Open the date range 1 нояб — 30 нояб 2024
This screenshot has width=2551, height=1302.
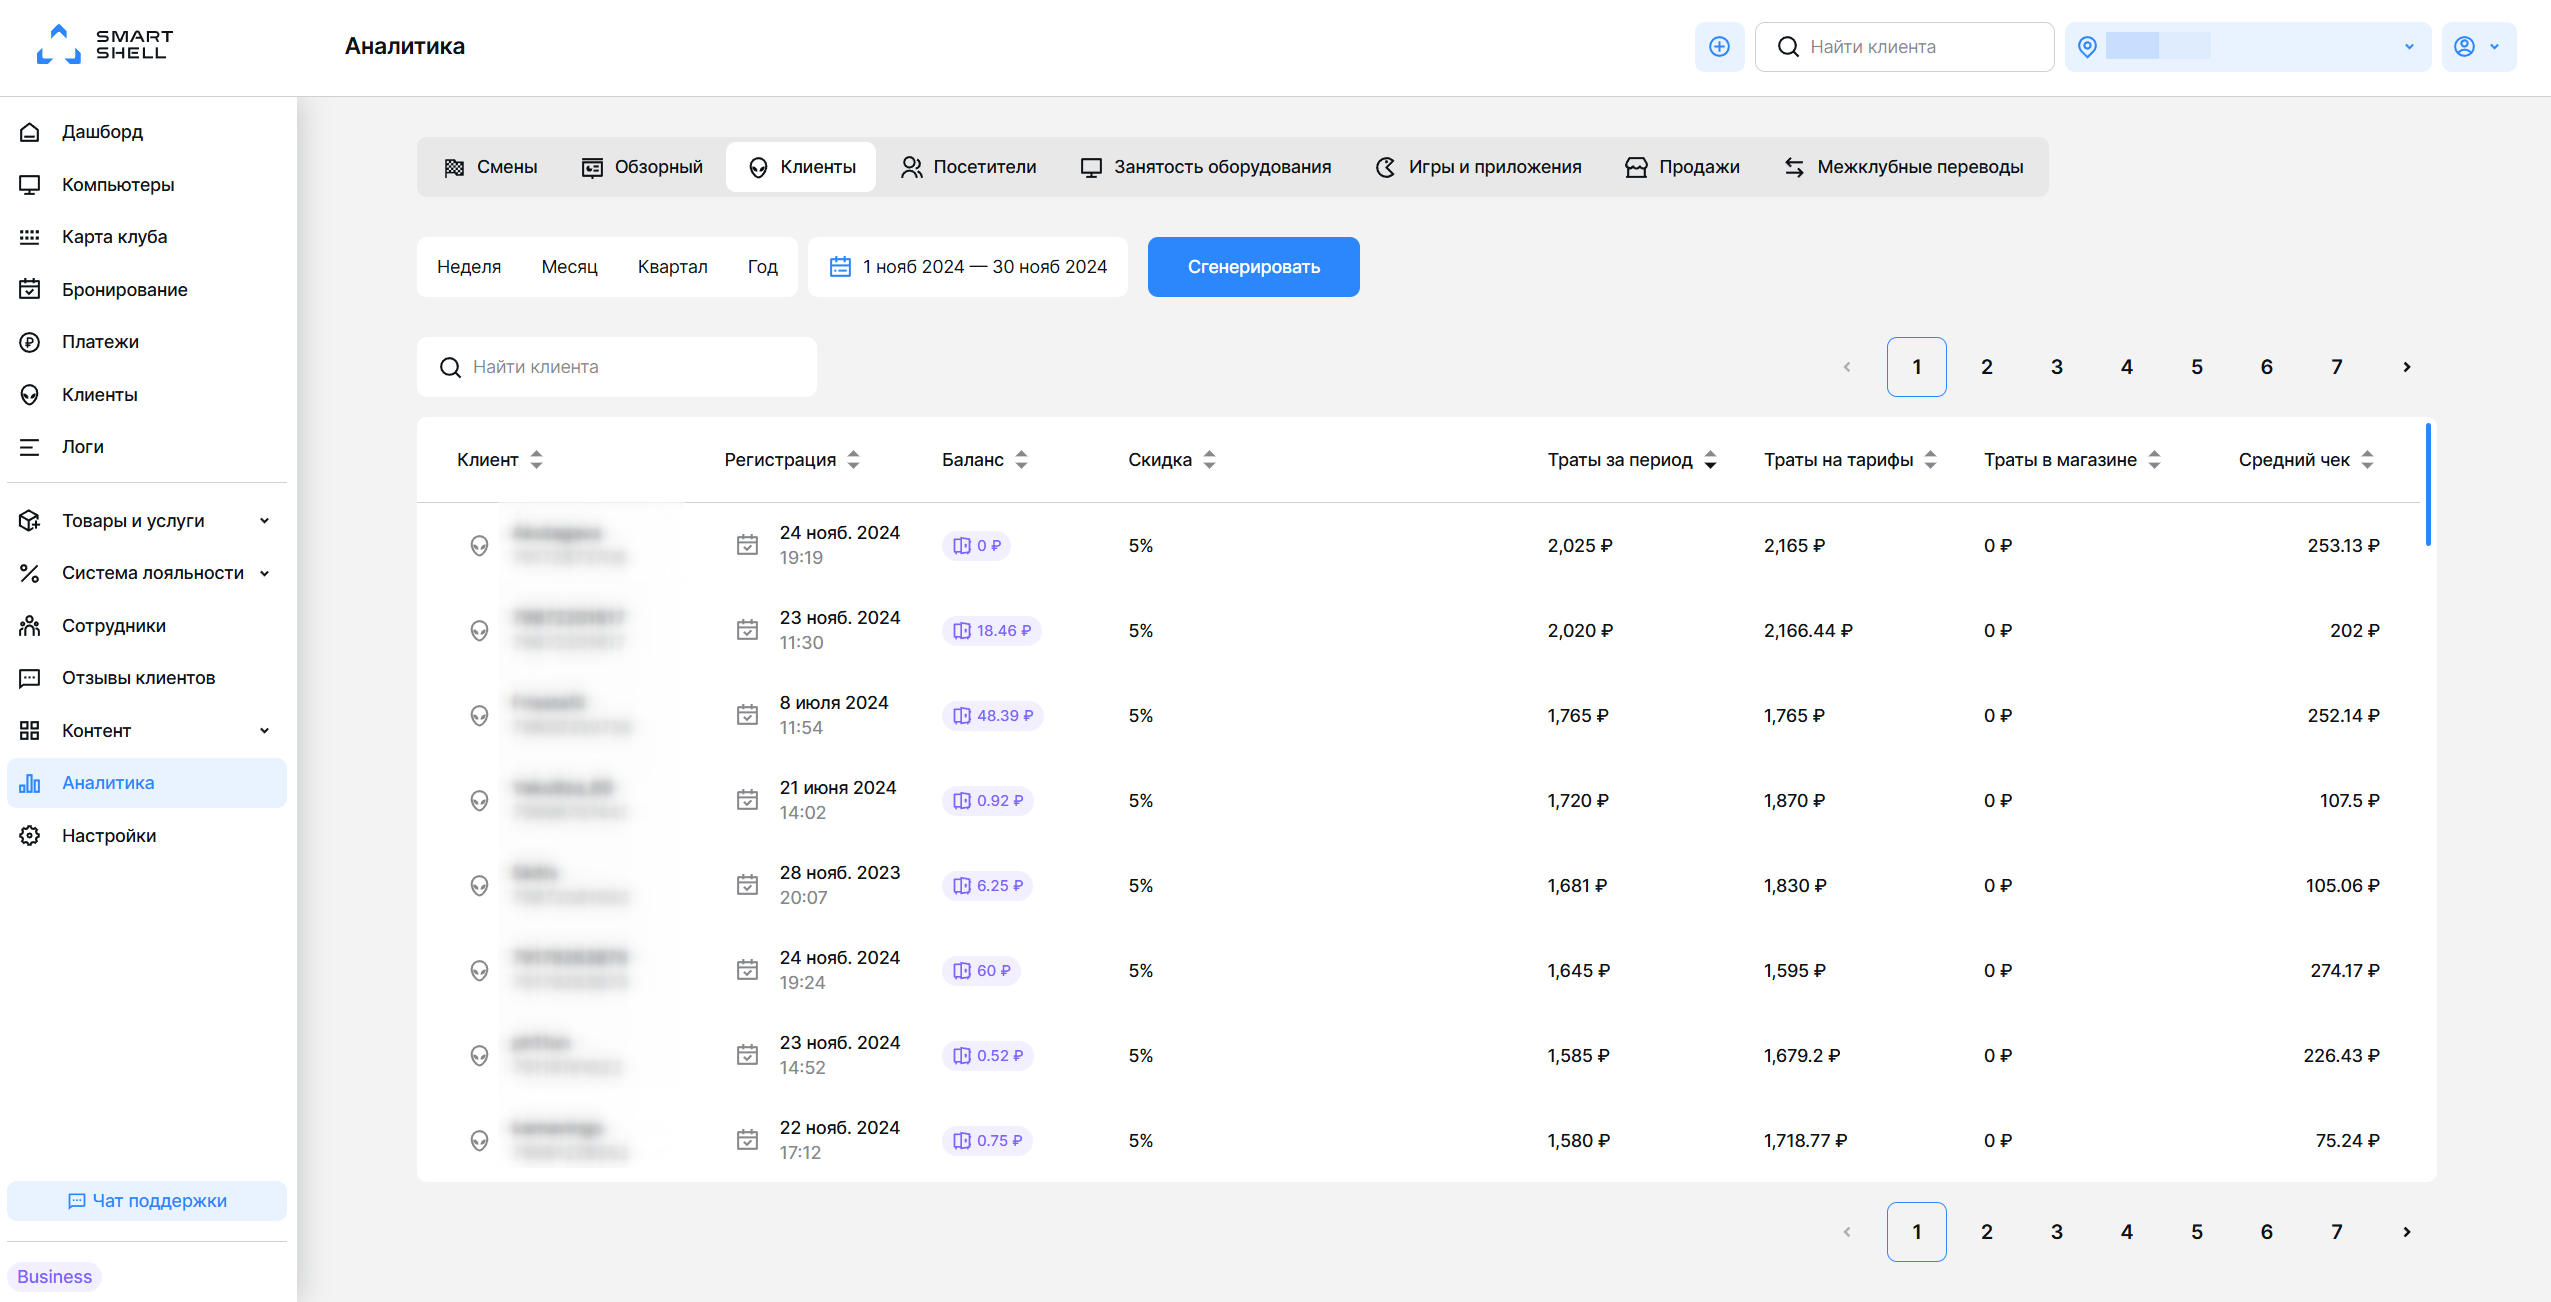(x=968, y=267)
